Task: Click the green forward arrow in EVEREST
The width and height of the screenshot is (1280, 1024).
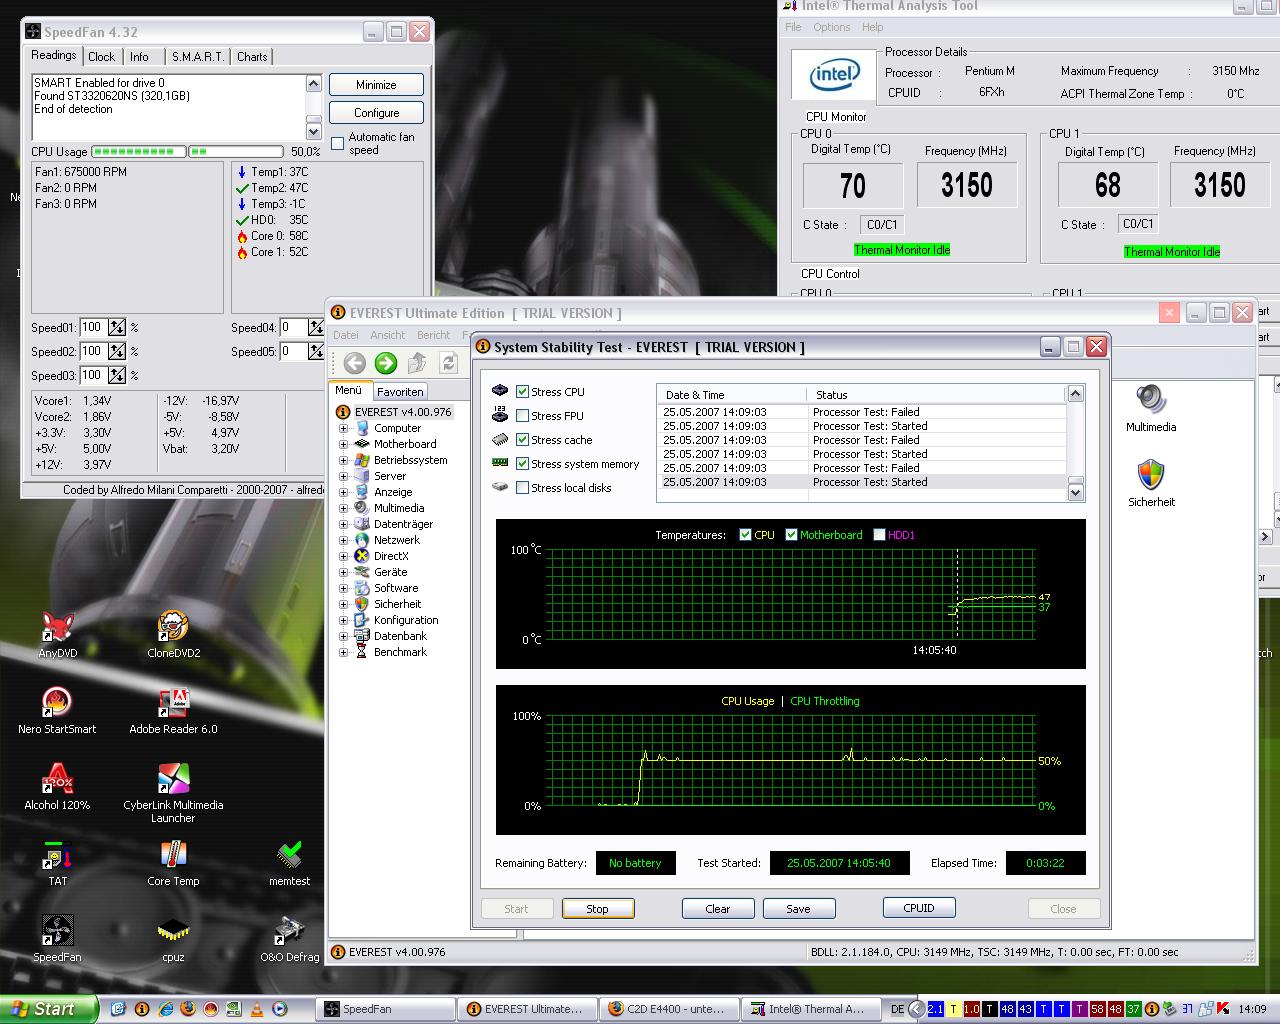Action: coord(386,363)
